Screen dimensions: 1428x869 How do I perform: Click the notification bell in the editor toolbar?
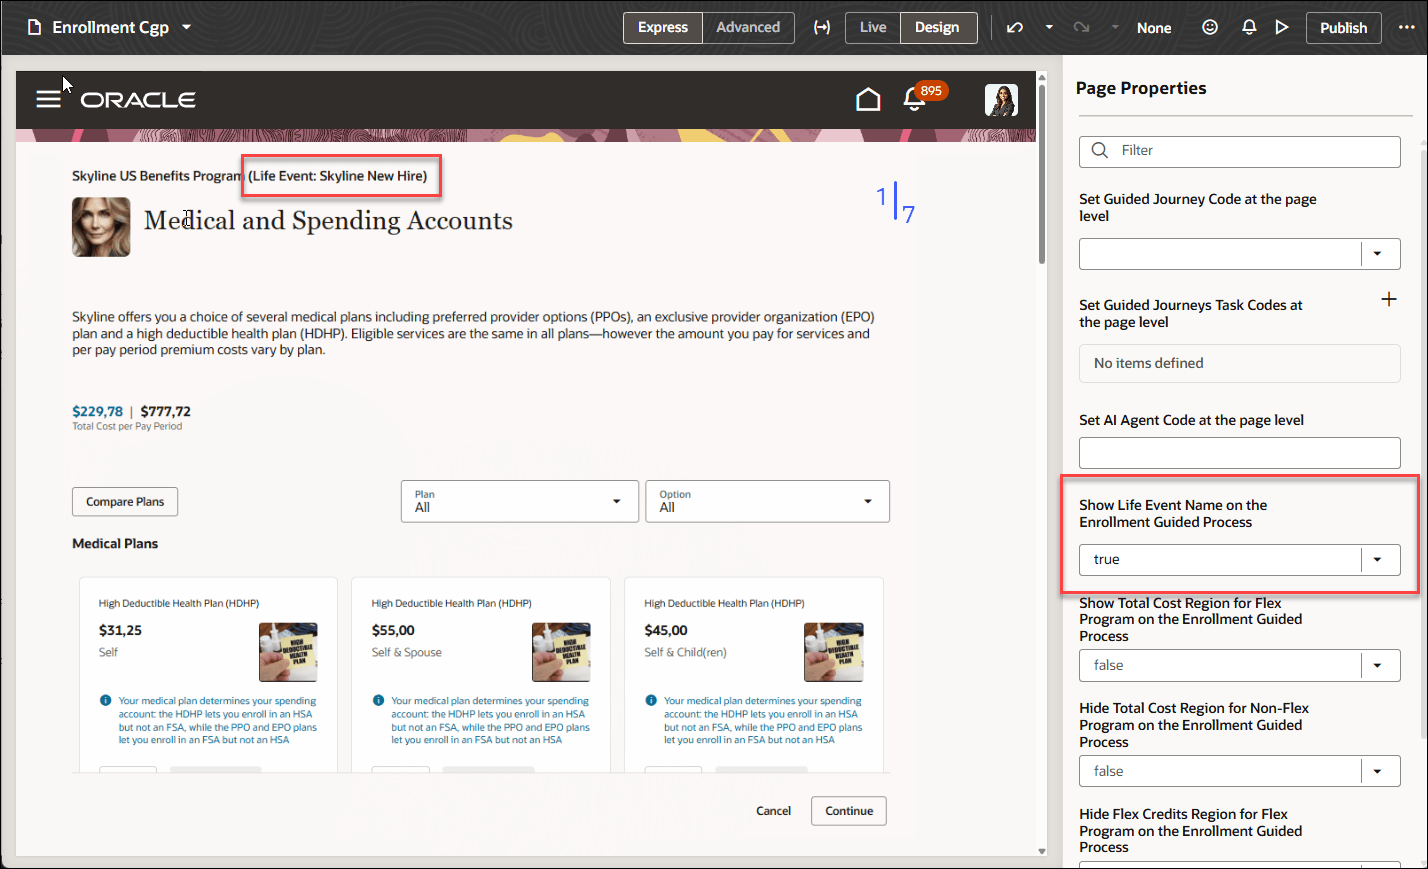click(x=1248, y=27)
